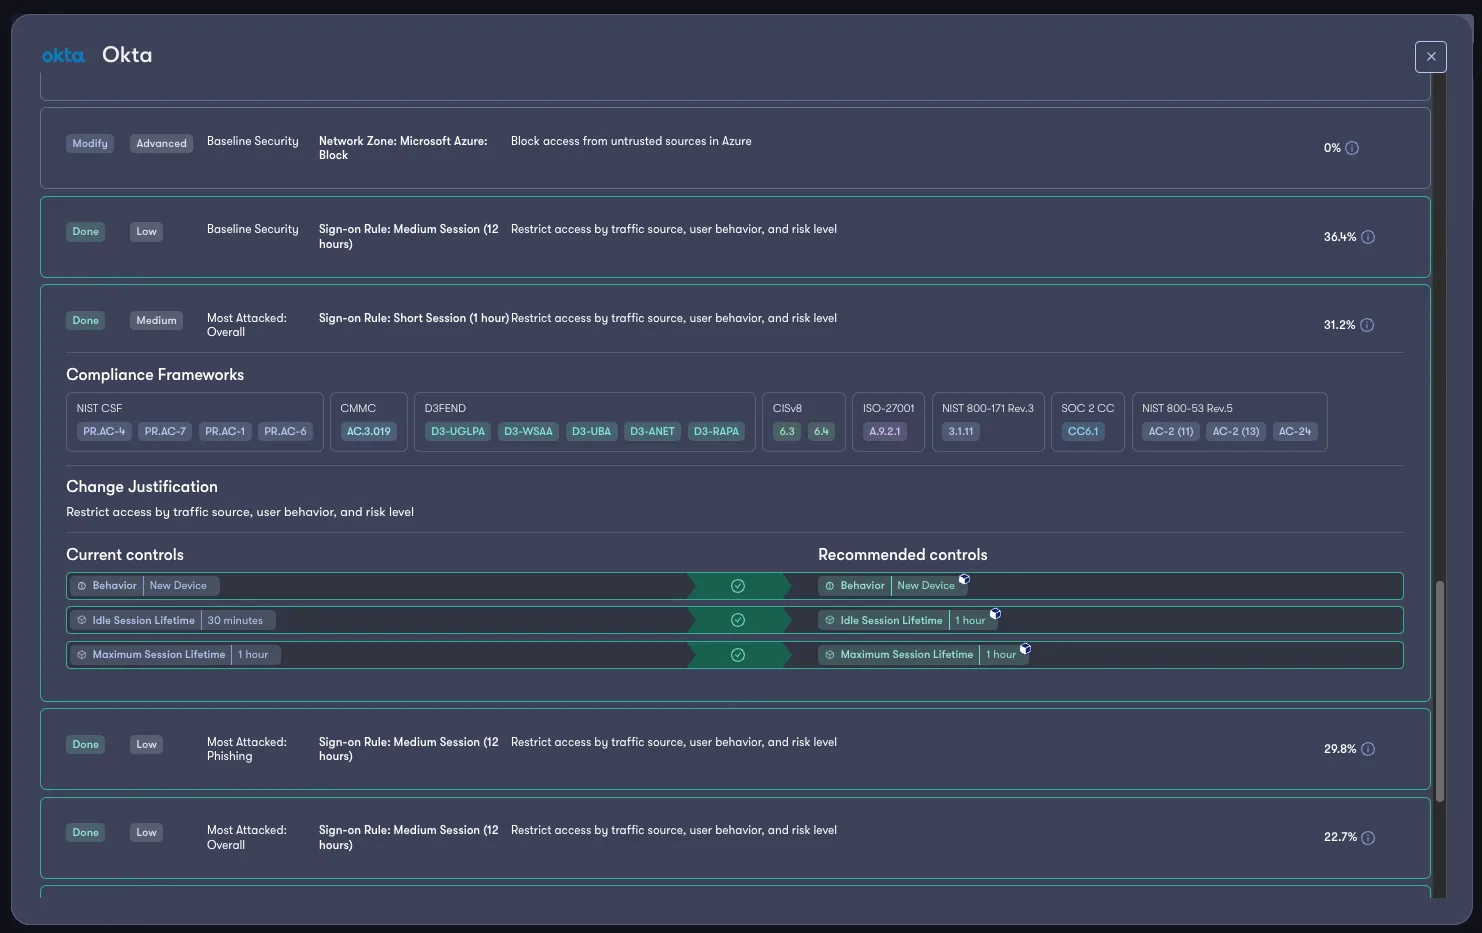The image size is (1482, 933).
Task: Select the AC.3.019 CMMC compliance tag
Action: click(x=367, y=431)
